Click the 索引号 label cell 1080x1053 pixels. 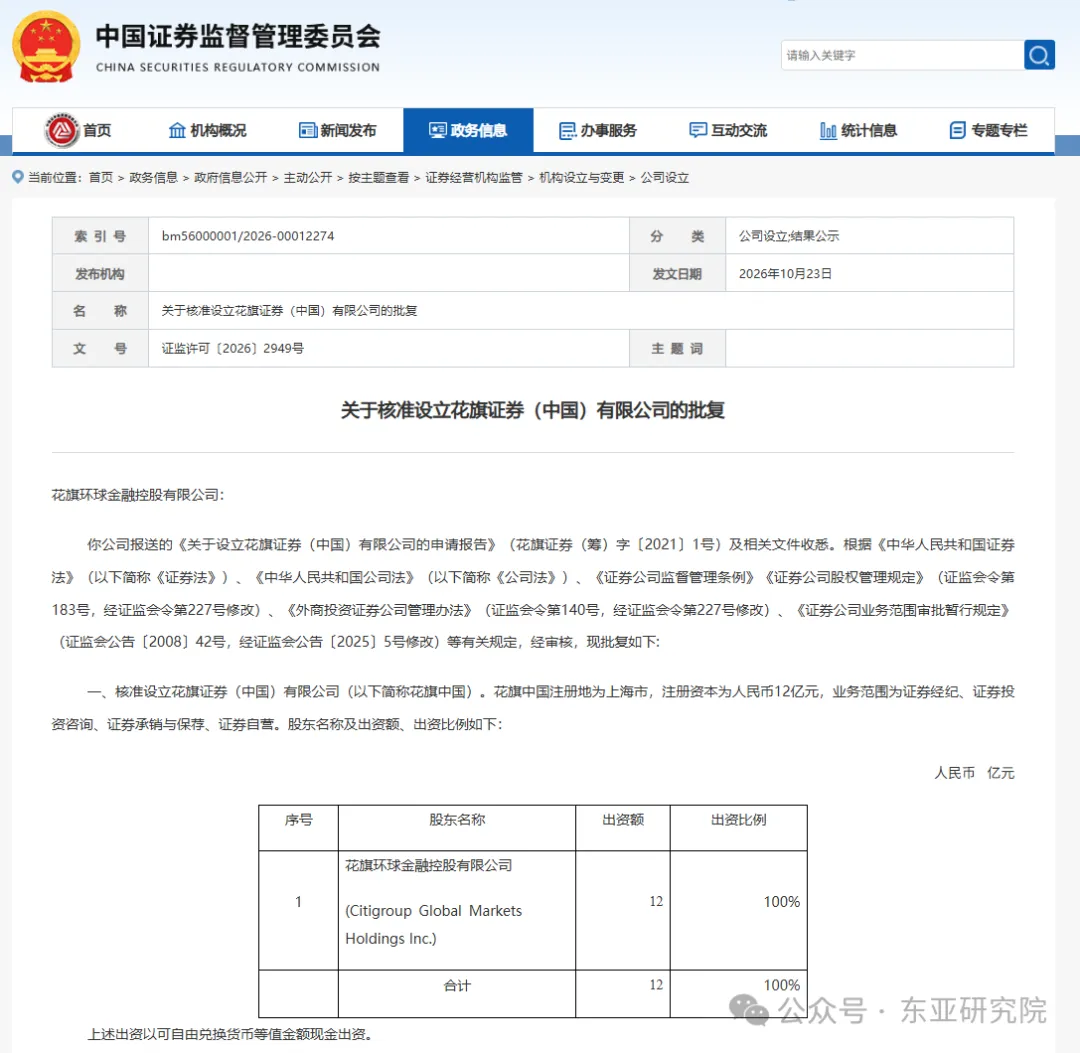[x=100, y=236]
